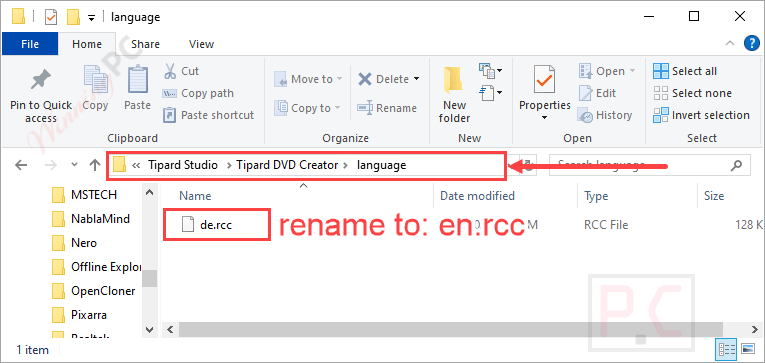
Task: Click Paste shortcut in ribbon
Action: pos(208,115)
